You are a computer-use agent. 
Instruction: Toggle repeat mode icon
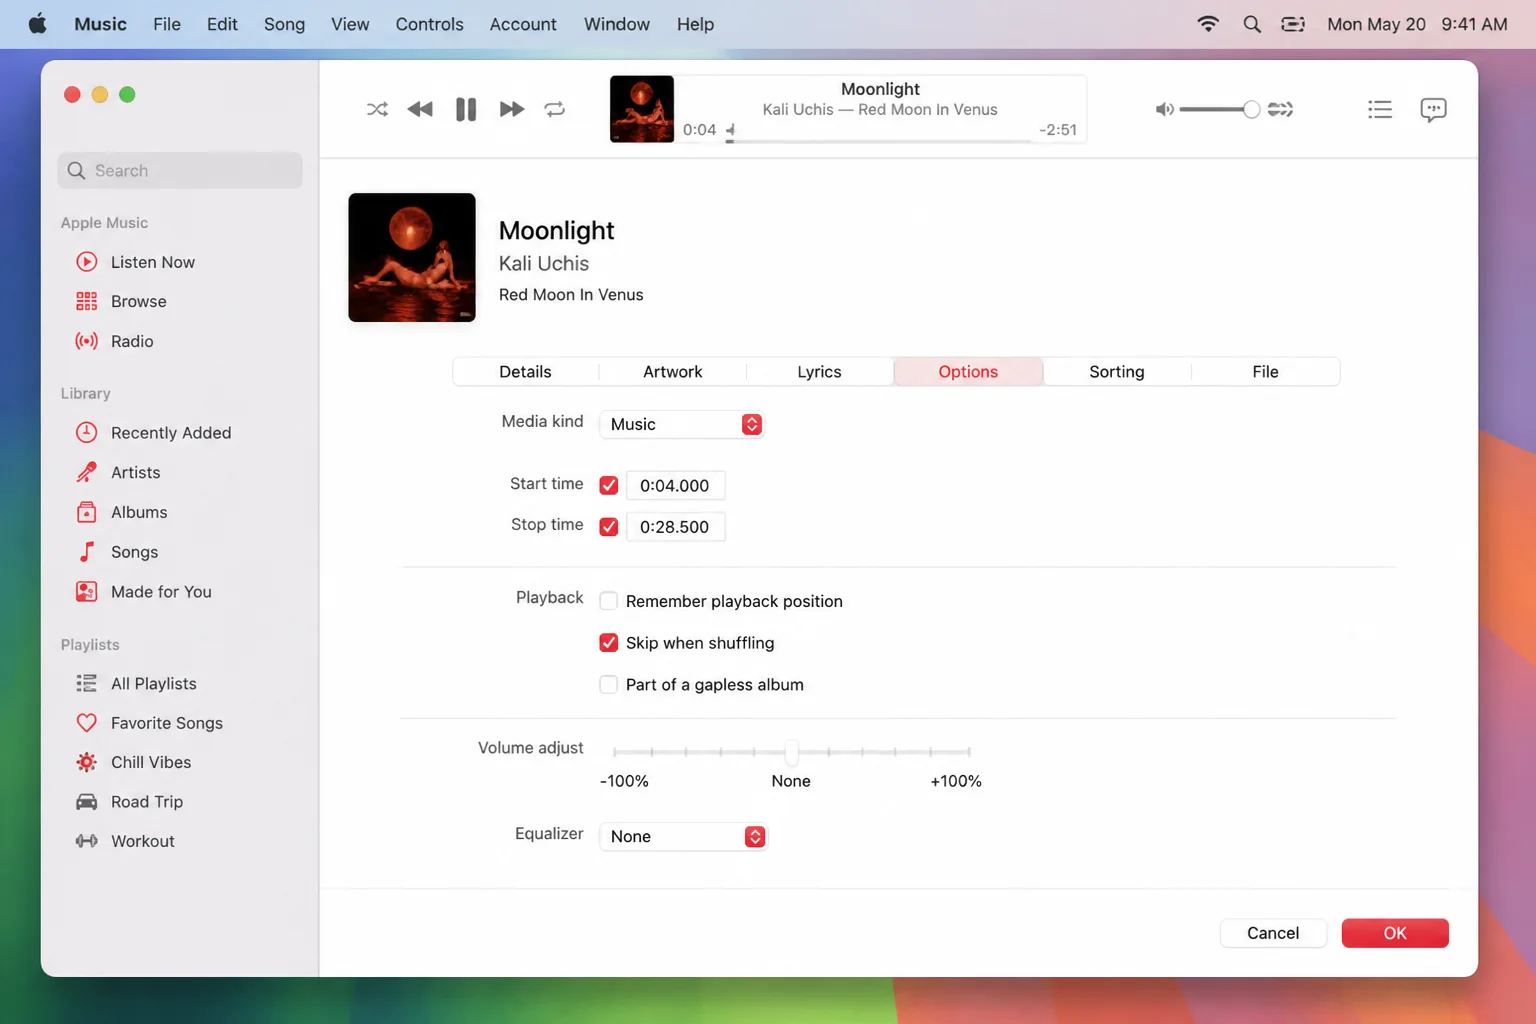click(x=555, y=109)
